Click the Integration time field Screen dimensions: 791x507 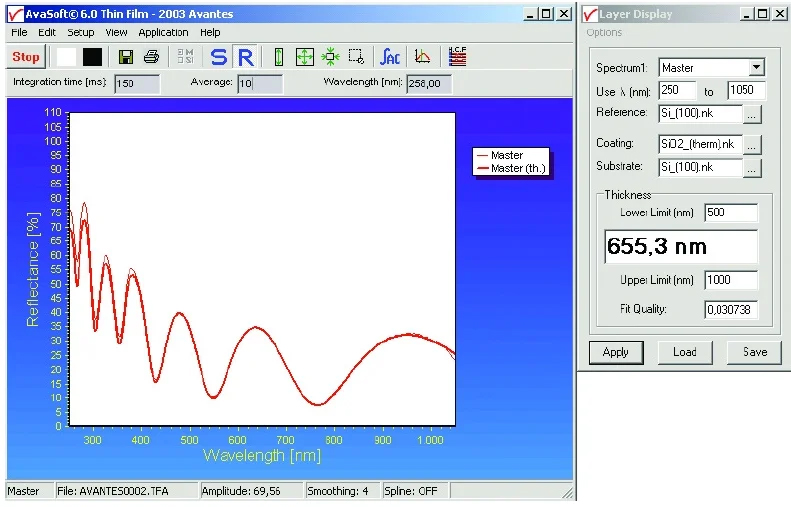[x=137, y=84]
